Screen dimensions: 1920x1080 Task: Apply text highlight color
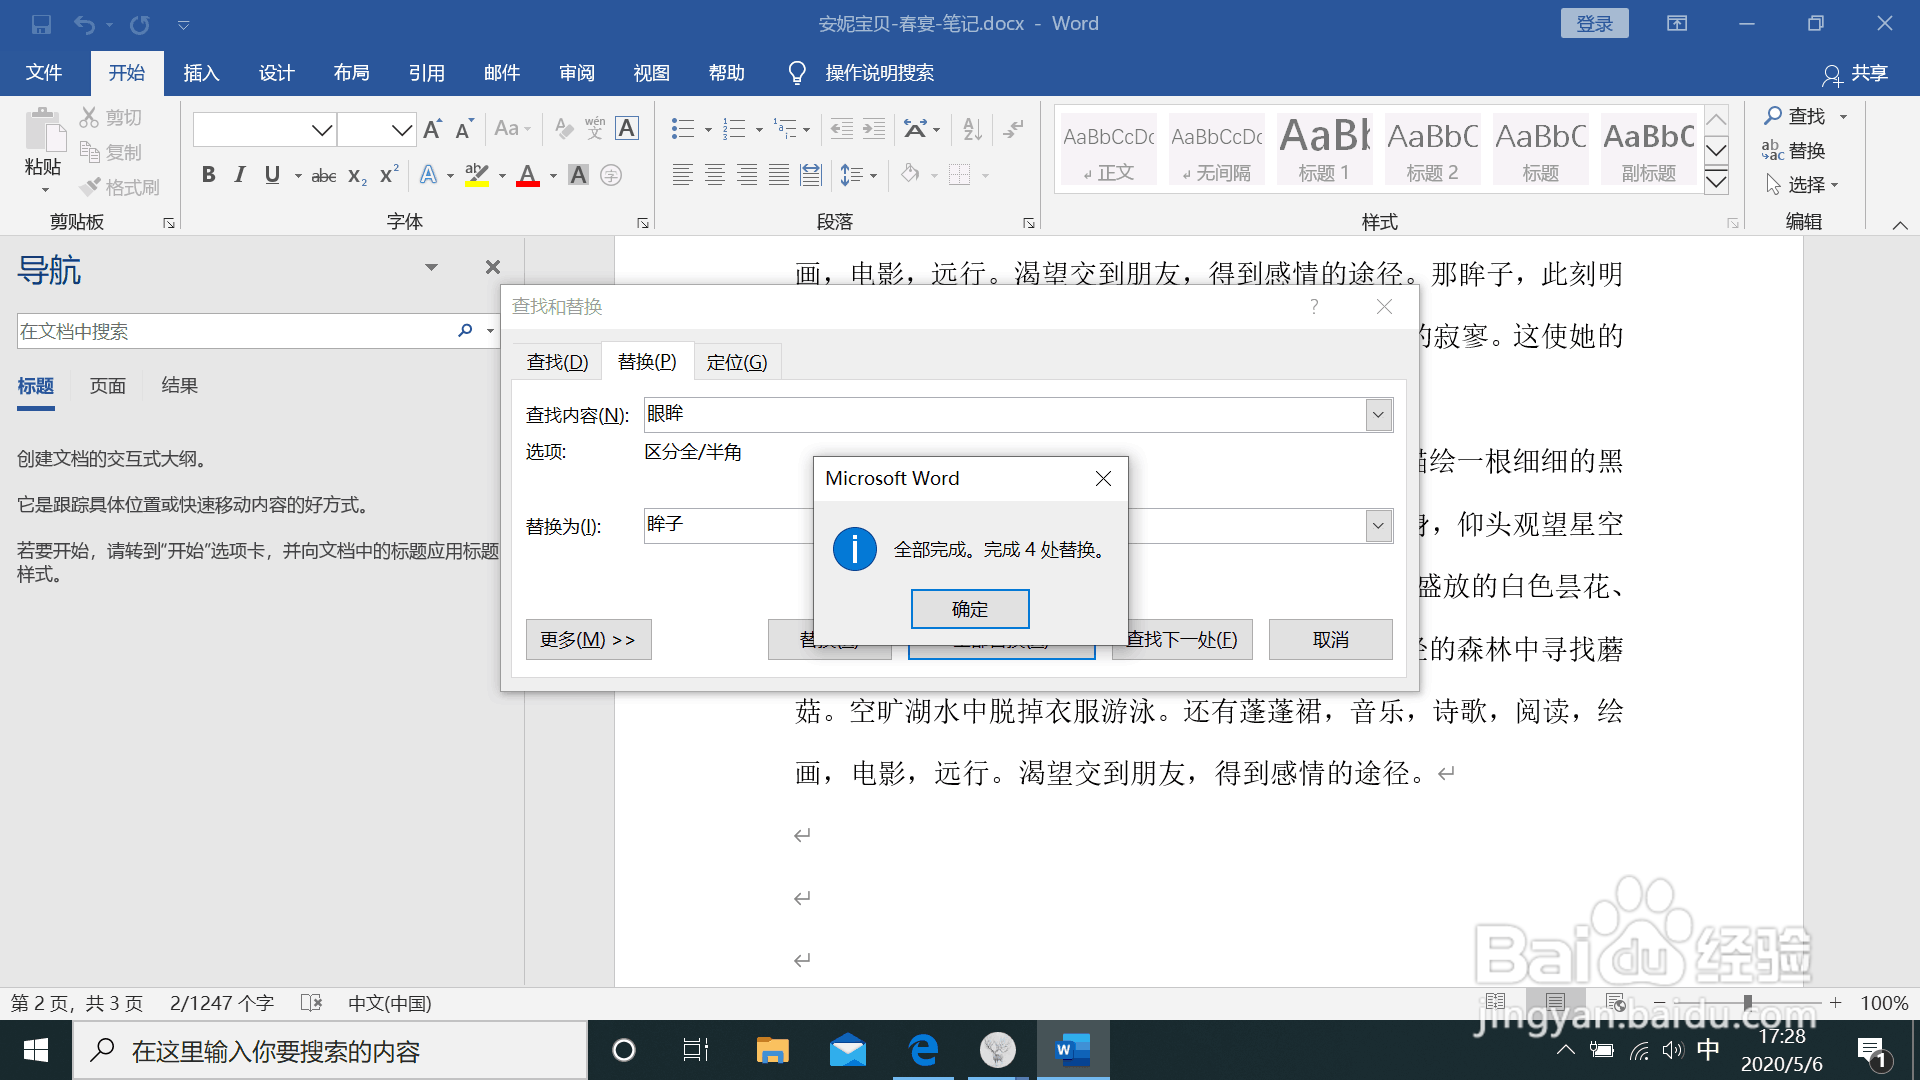click(477, 175)
